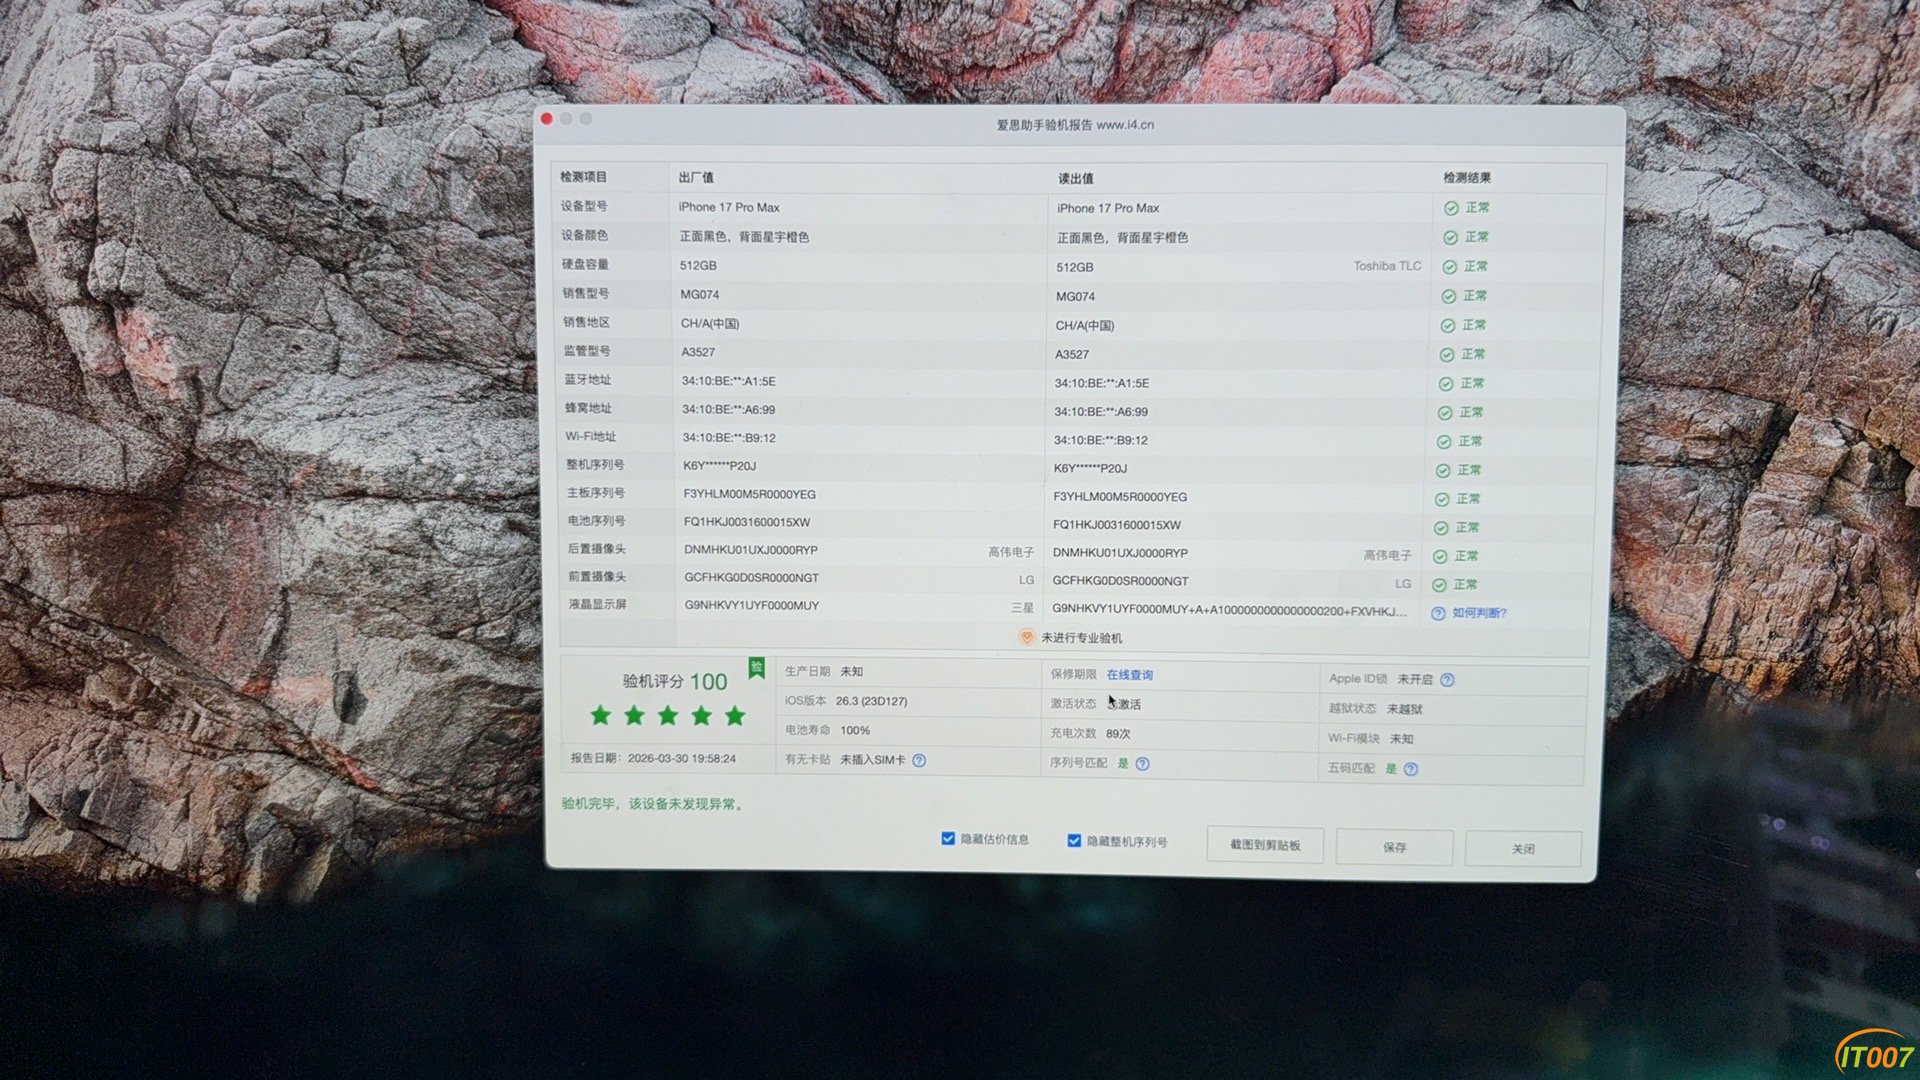Click the five-star rating row
Image resolution: width=1920 pixels, height=1080 pixels.
pos(667,716)
